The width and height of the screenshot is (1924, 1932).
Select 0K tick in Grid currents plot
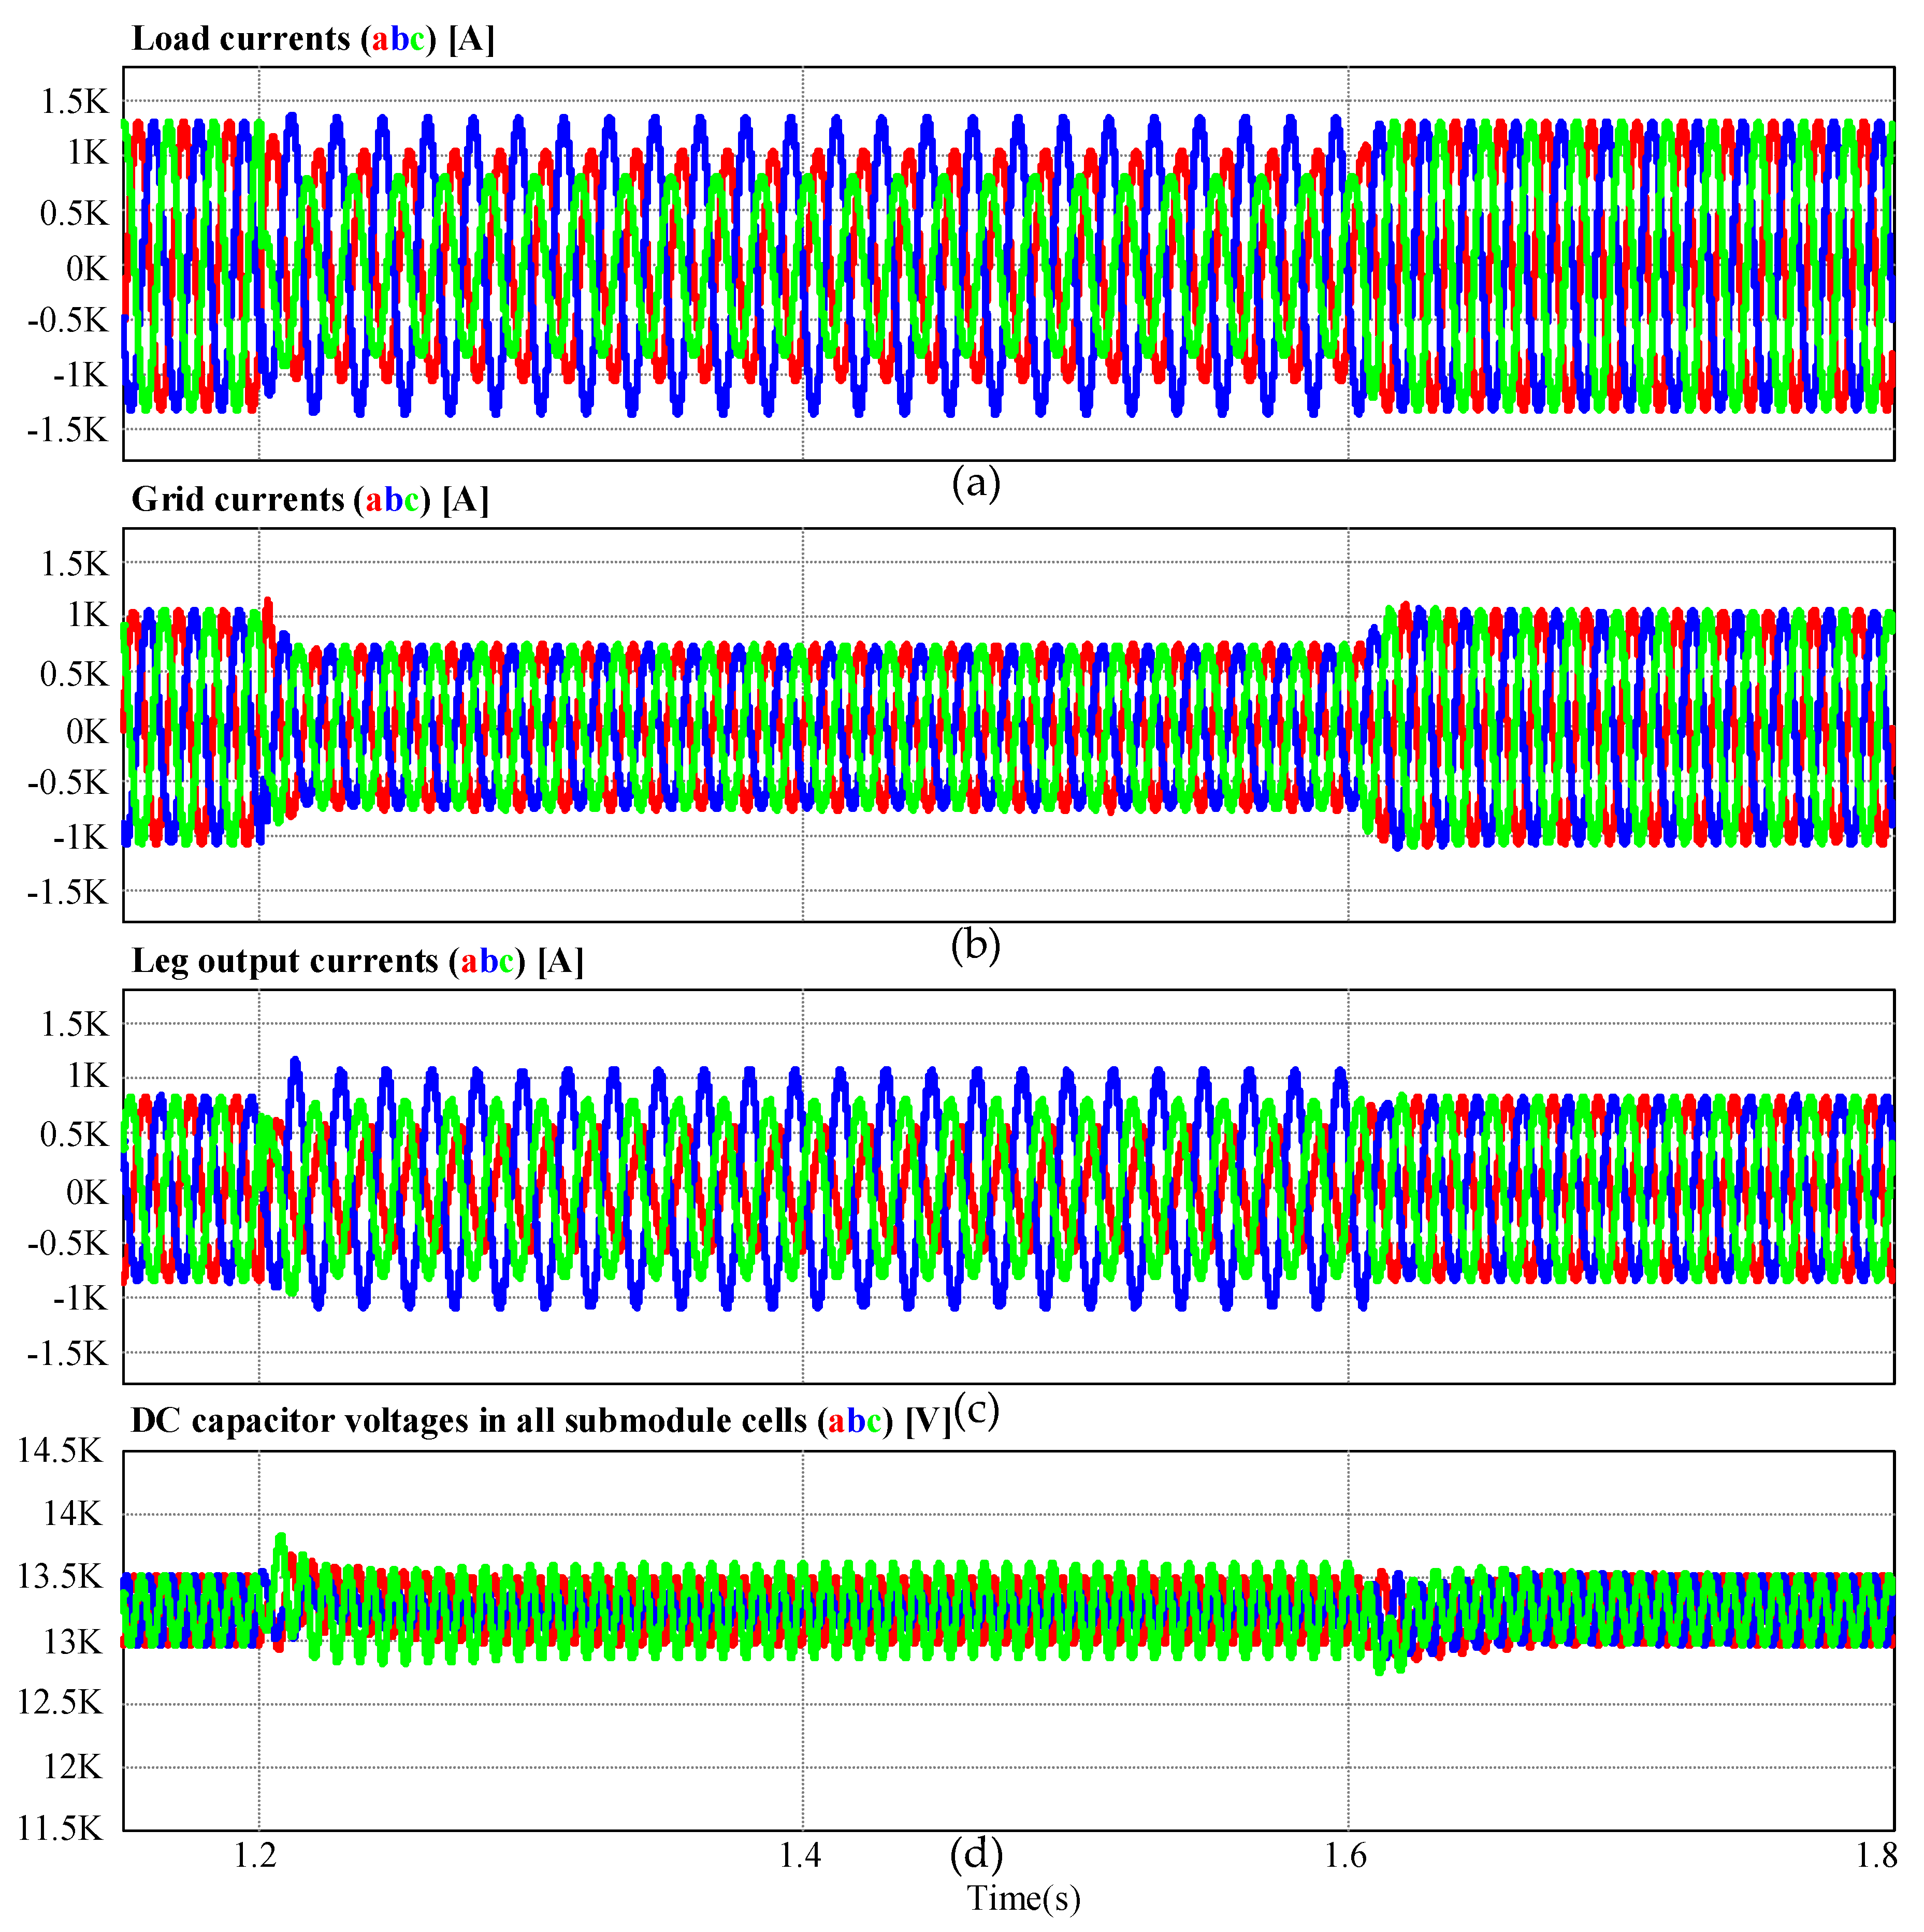point(87,731)
